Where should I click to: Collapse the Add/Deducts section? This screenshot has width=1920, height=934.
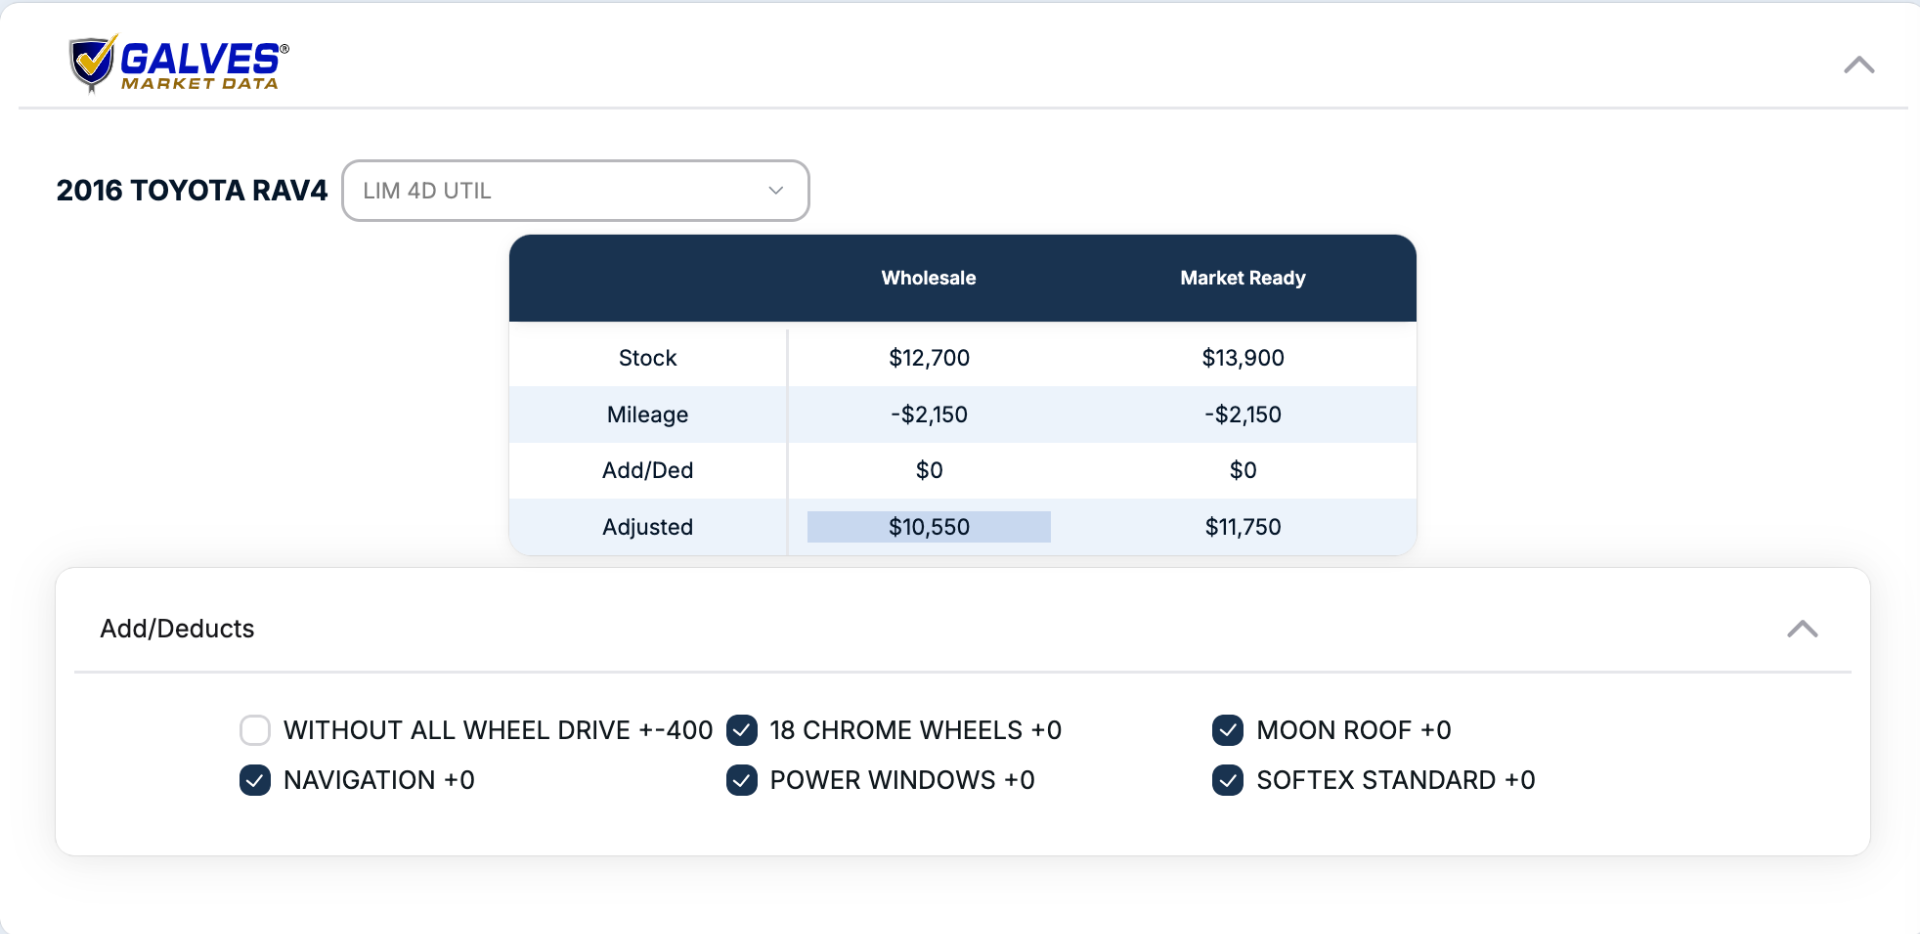[x=1802, y=629]
